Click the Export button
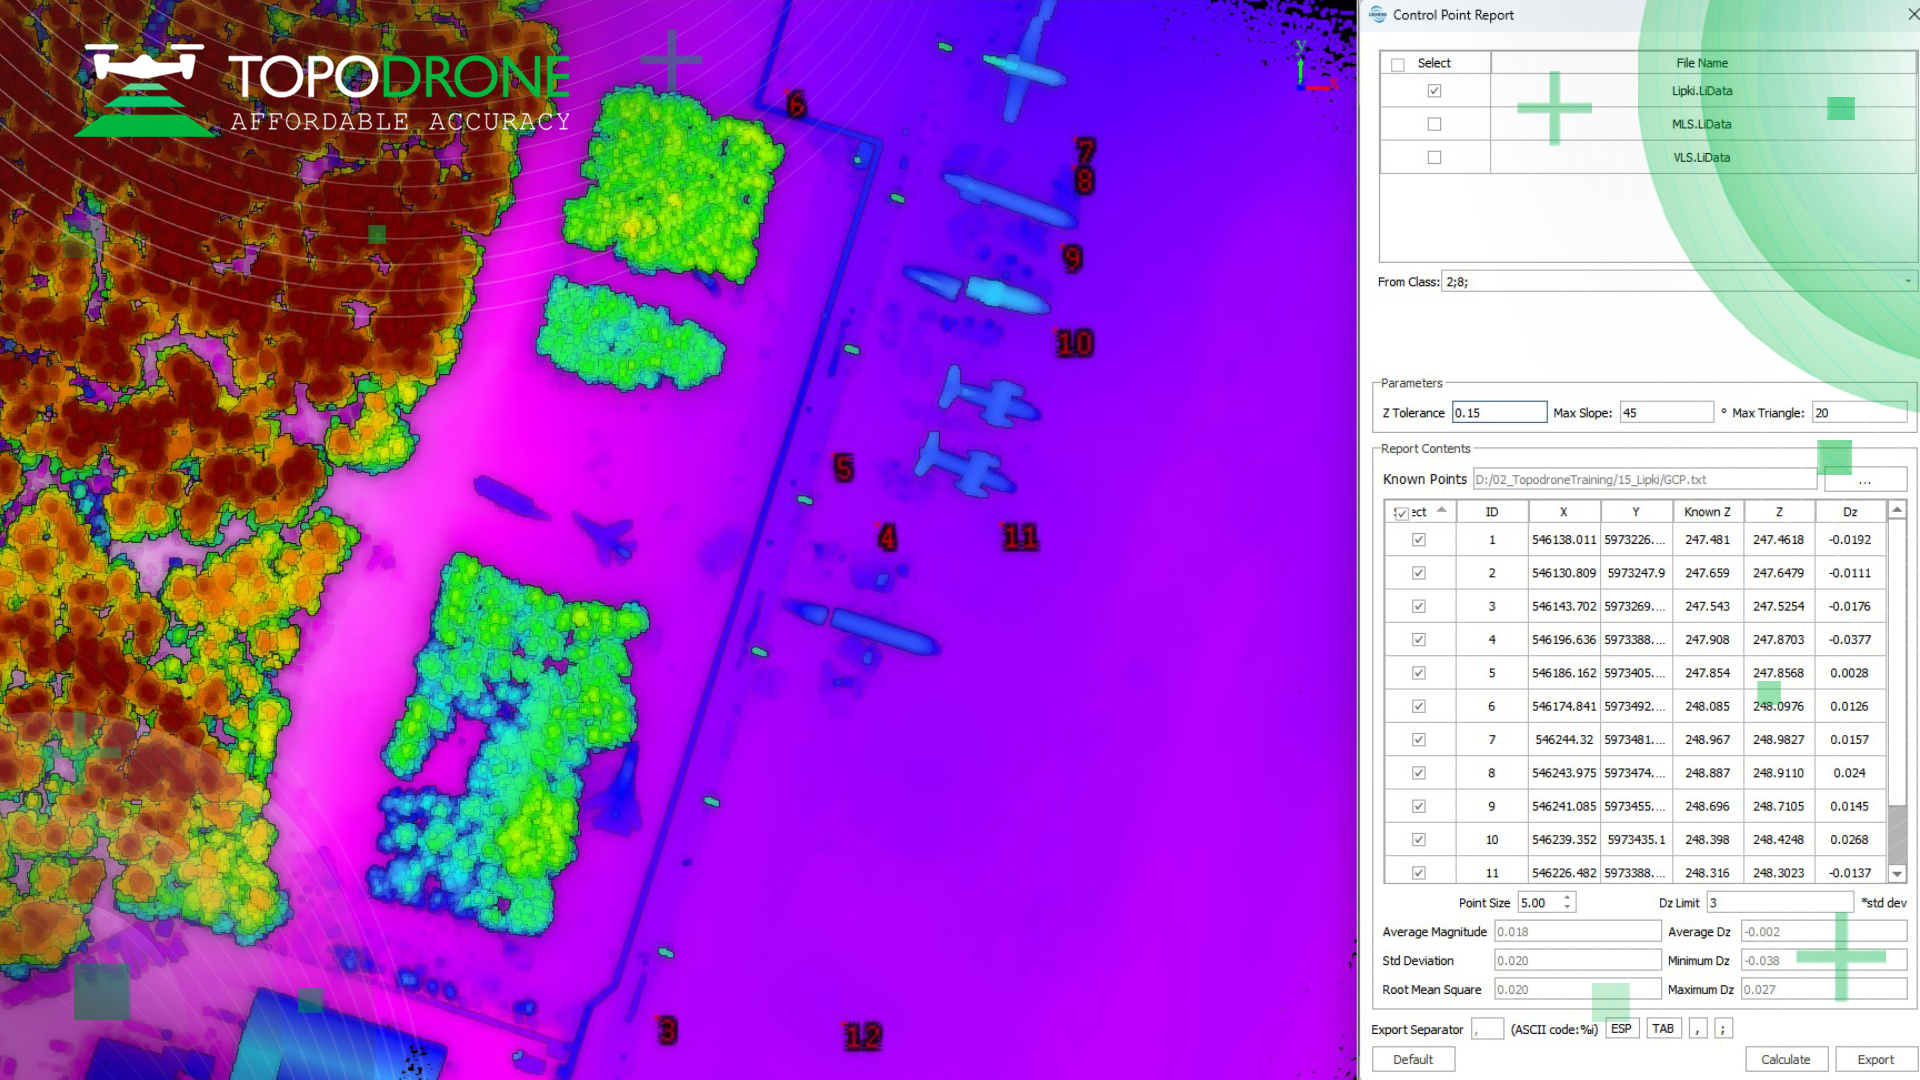Image resolution: width=1920 pixels, height=1080 pixels. pyautogui.click(x=1875, y=1059)
